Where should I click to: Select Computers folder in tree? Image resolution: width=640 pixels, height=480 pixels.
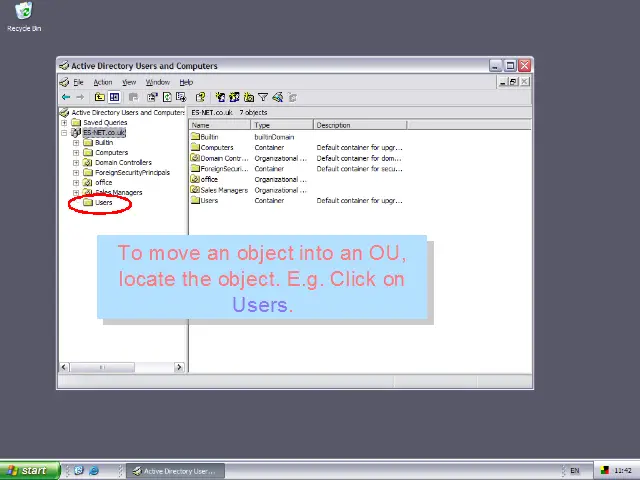pyautogui.click(x=111, y=153)
